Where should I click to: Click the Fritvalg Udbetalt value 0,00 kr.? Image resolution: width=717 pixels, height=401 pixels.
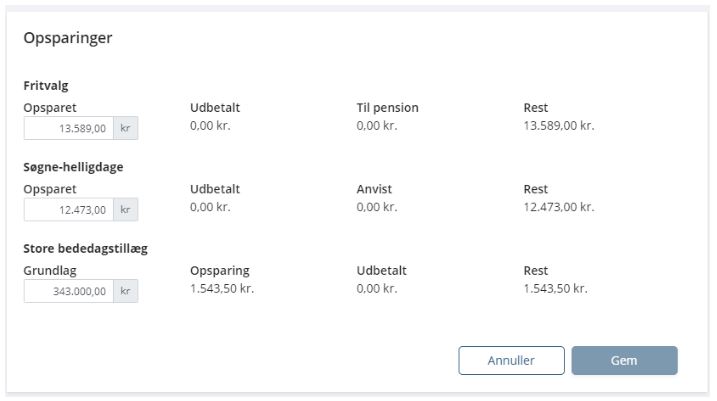click(x=210, y=125)
